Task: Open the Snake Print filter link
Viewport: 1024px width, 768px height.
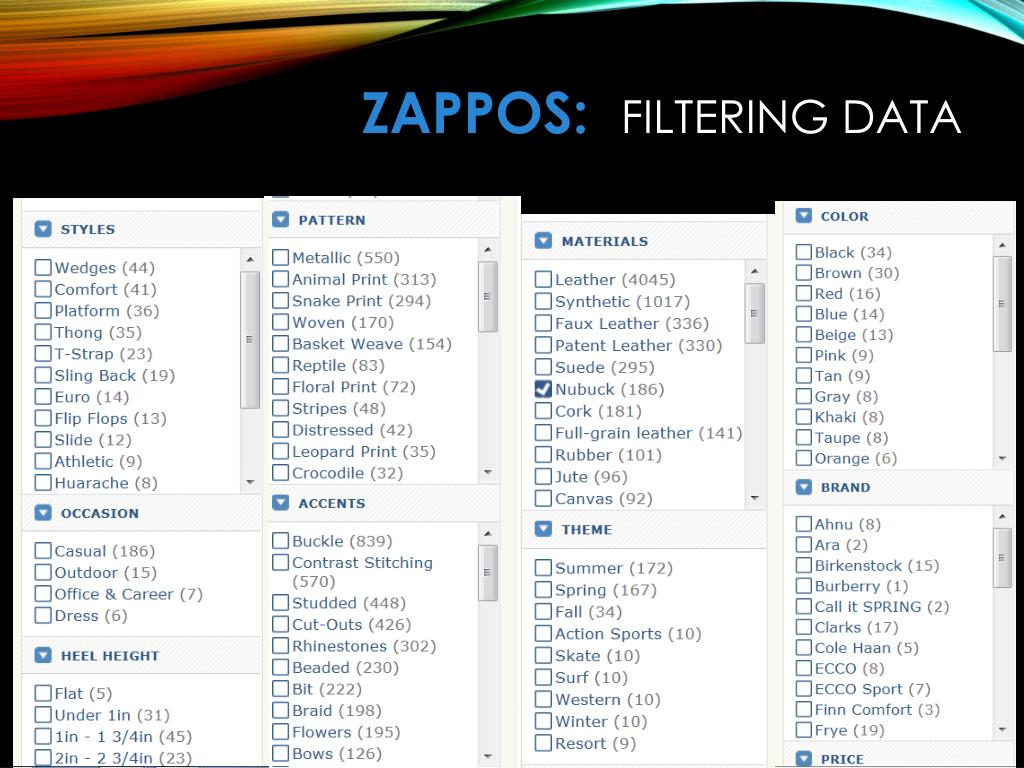Action: pos(361,300)
